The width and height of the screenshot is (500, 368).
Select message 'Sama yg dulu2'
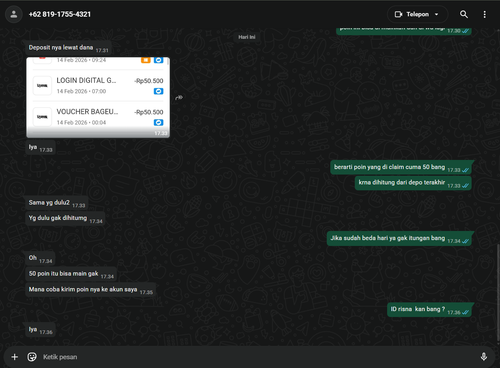click(57, 203)
